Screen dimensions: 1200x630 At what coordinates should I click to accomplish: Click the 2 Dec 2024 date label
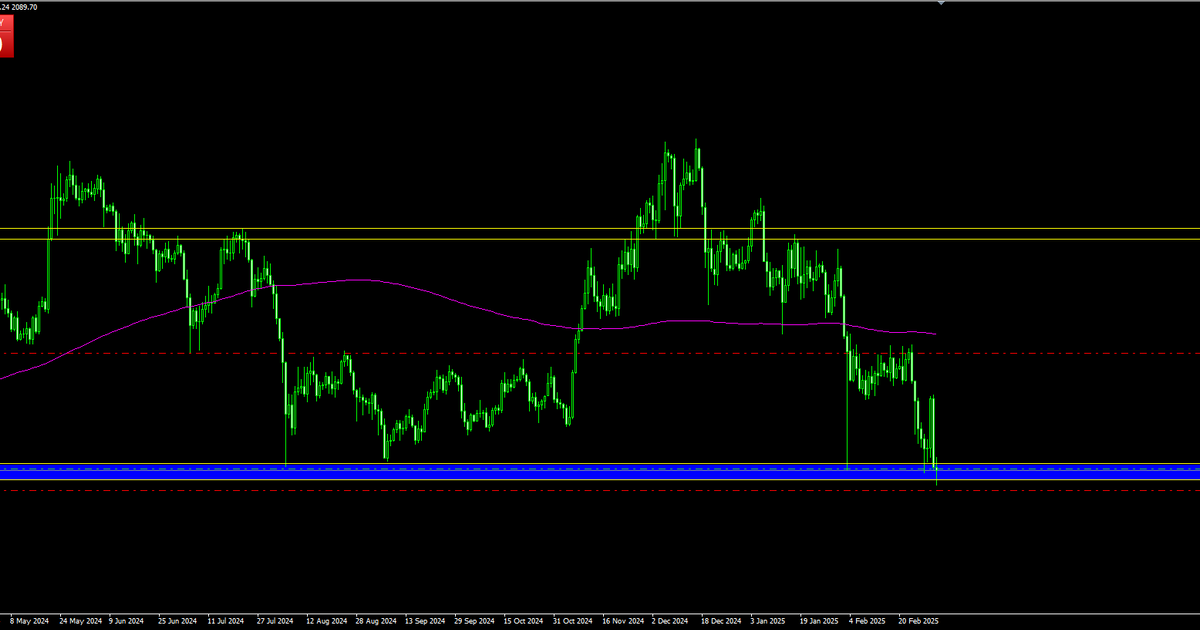coord(671,620)
